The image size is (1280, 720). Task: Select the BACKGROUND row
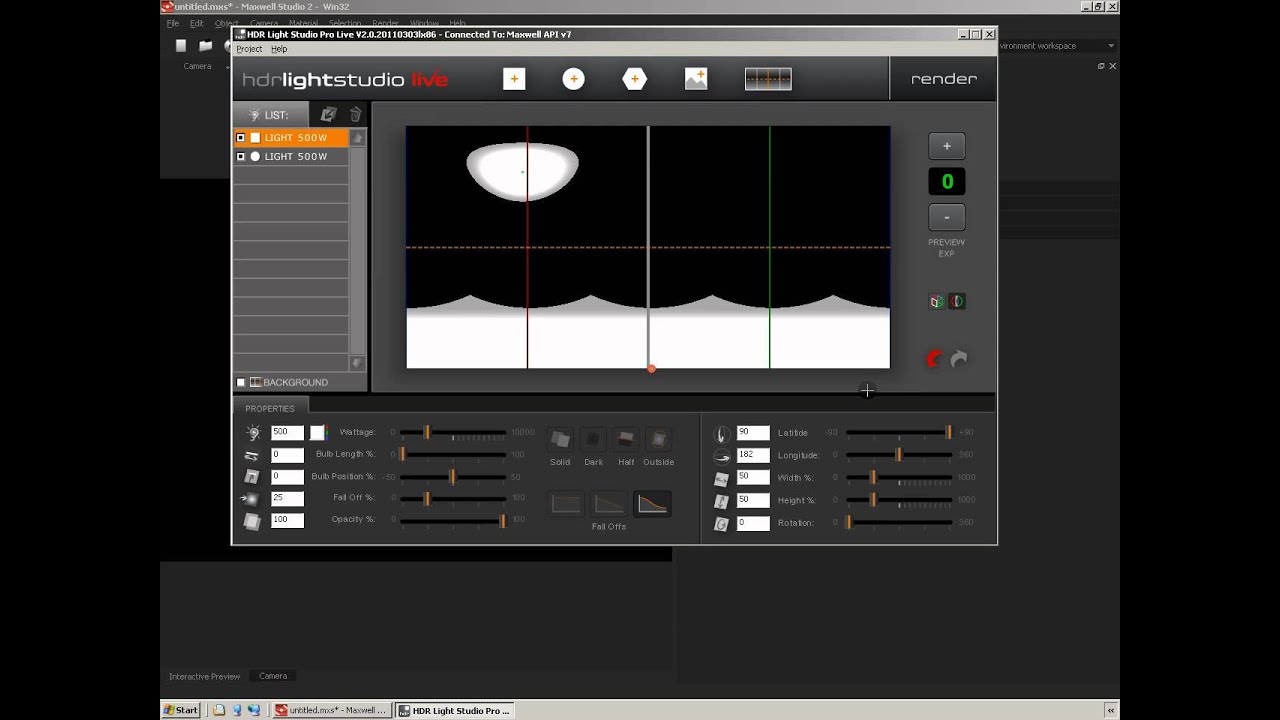(x=299, y=382)
